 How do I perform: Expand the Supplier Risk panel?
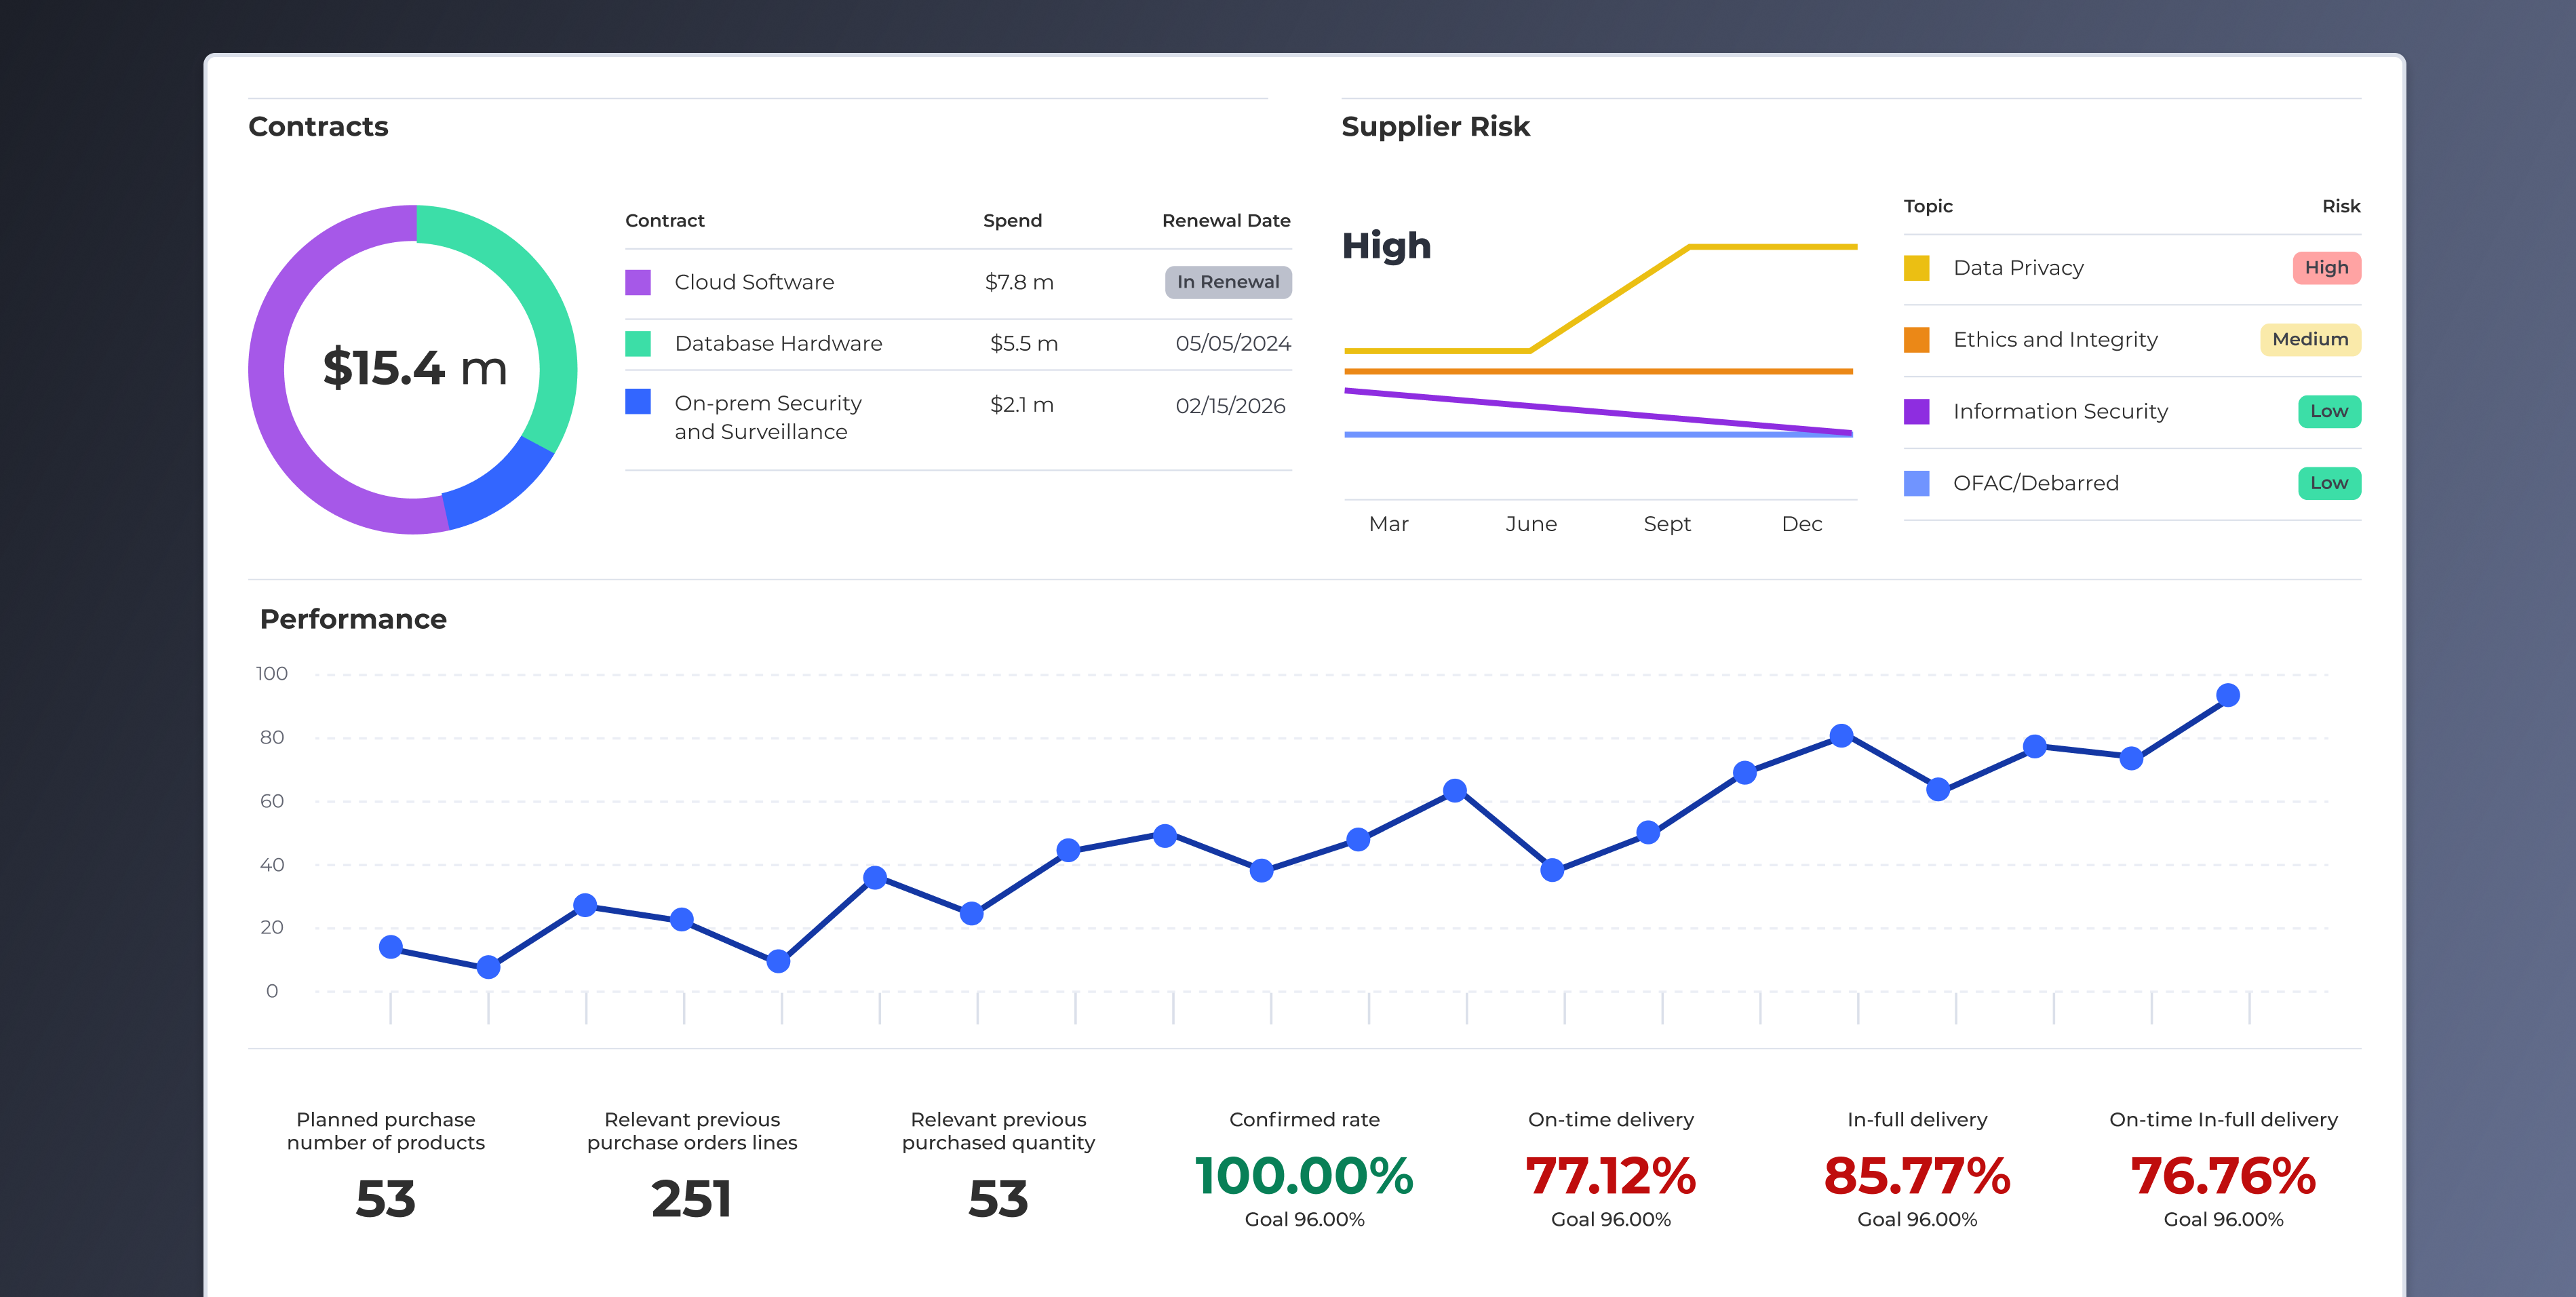(x=1435, y=126)
